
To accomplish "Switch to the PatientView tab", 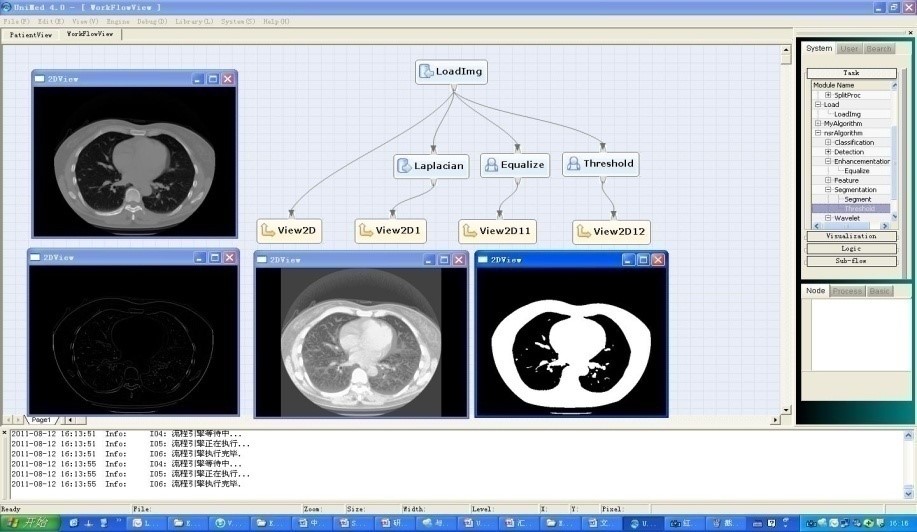I will [31, 34].
